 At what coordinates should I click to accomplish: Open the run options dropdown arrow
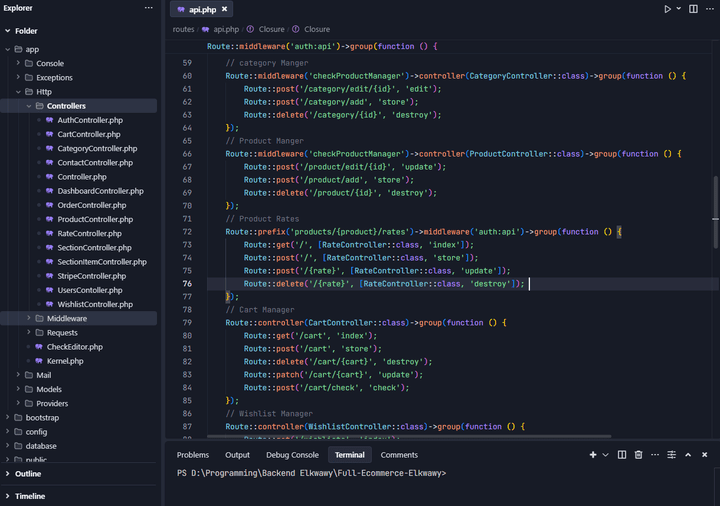(x=679, y=8)
